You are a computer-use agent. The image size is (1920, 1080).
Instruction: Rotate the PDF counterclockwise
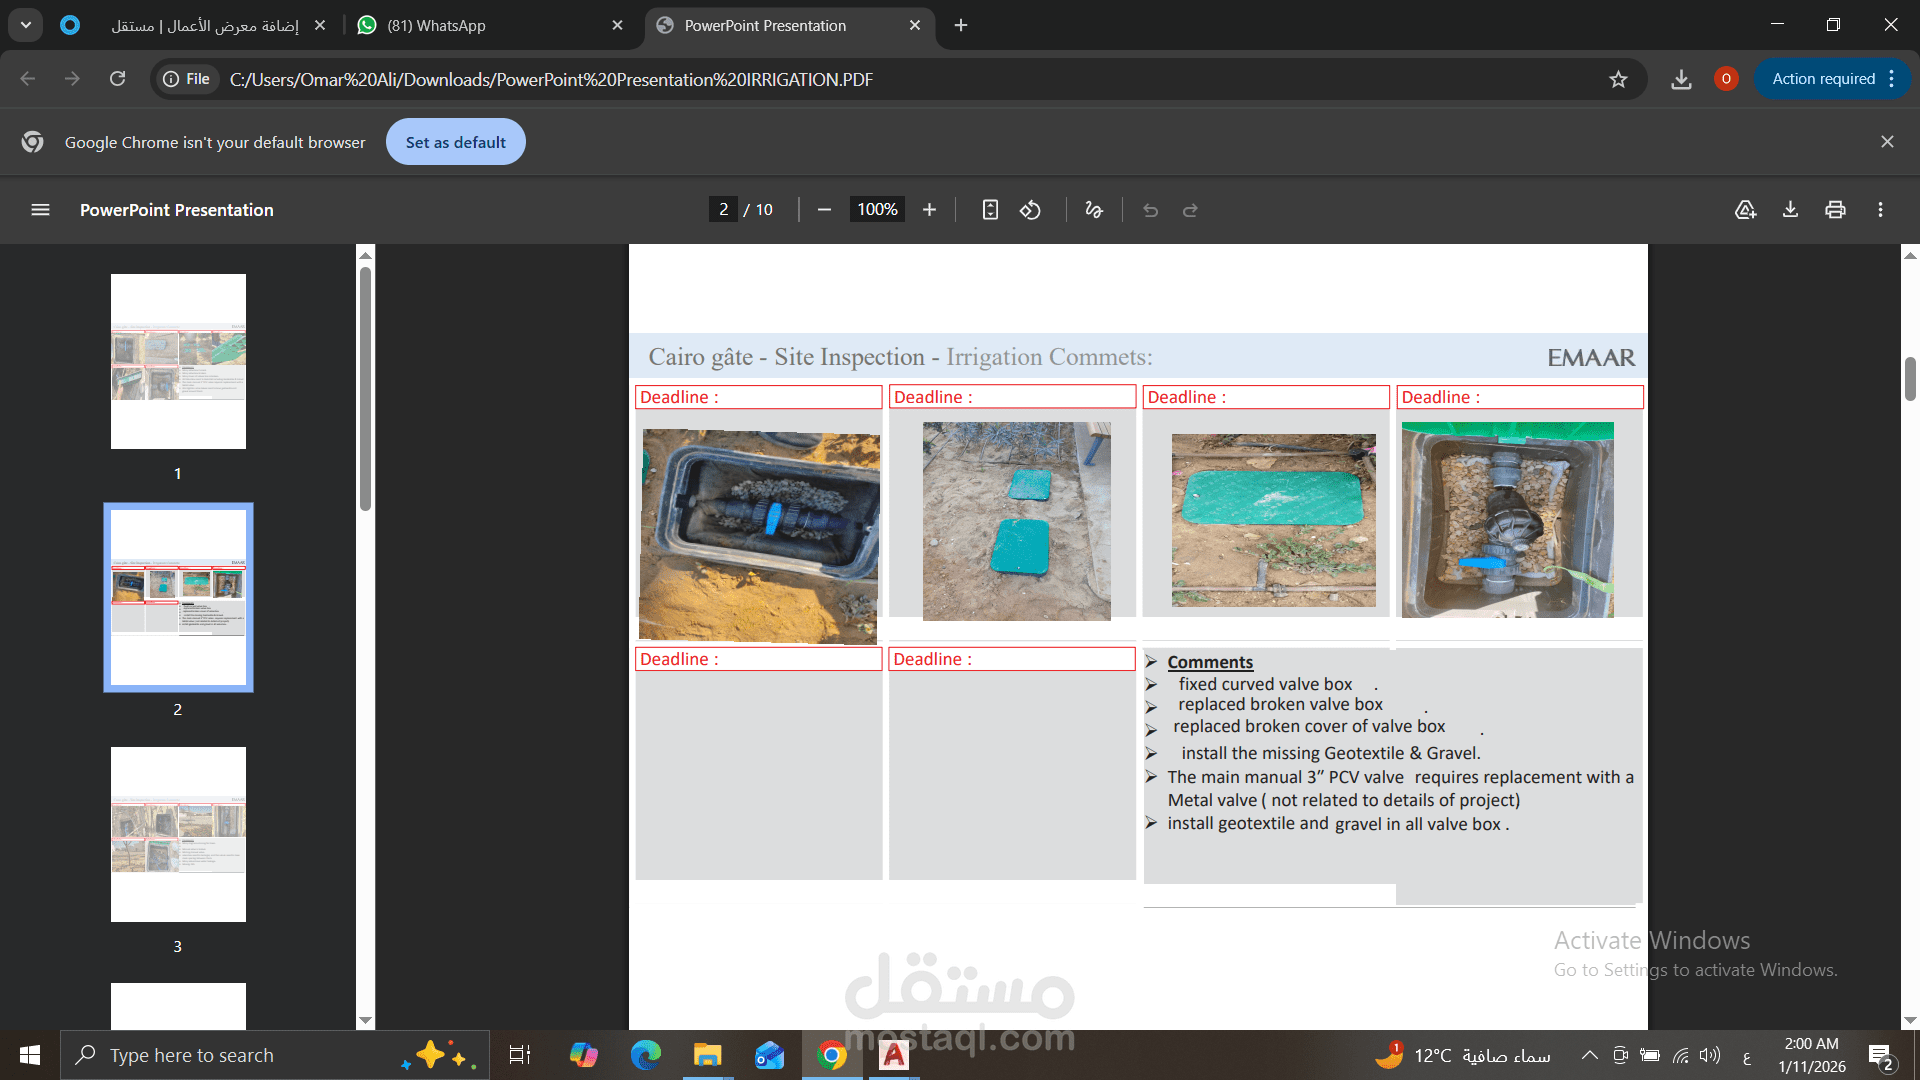coord(1030,210)
